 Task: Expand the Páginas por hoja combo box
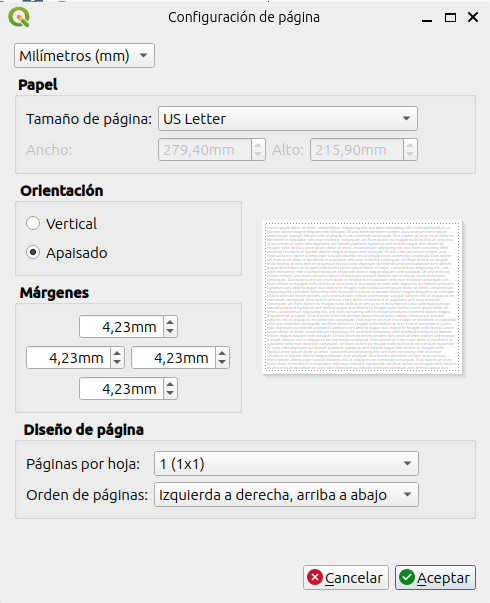pyautogui.click(x=286, y=463)
